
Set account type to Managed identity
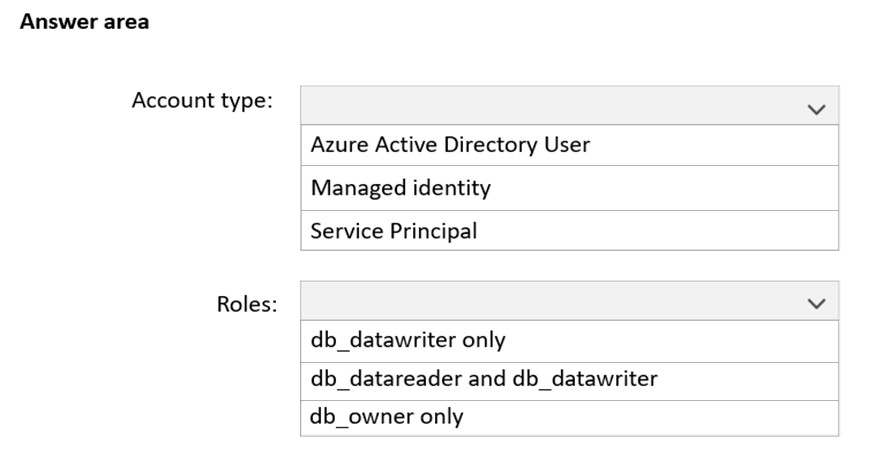point(569,188)
